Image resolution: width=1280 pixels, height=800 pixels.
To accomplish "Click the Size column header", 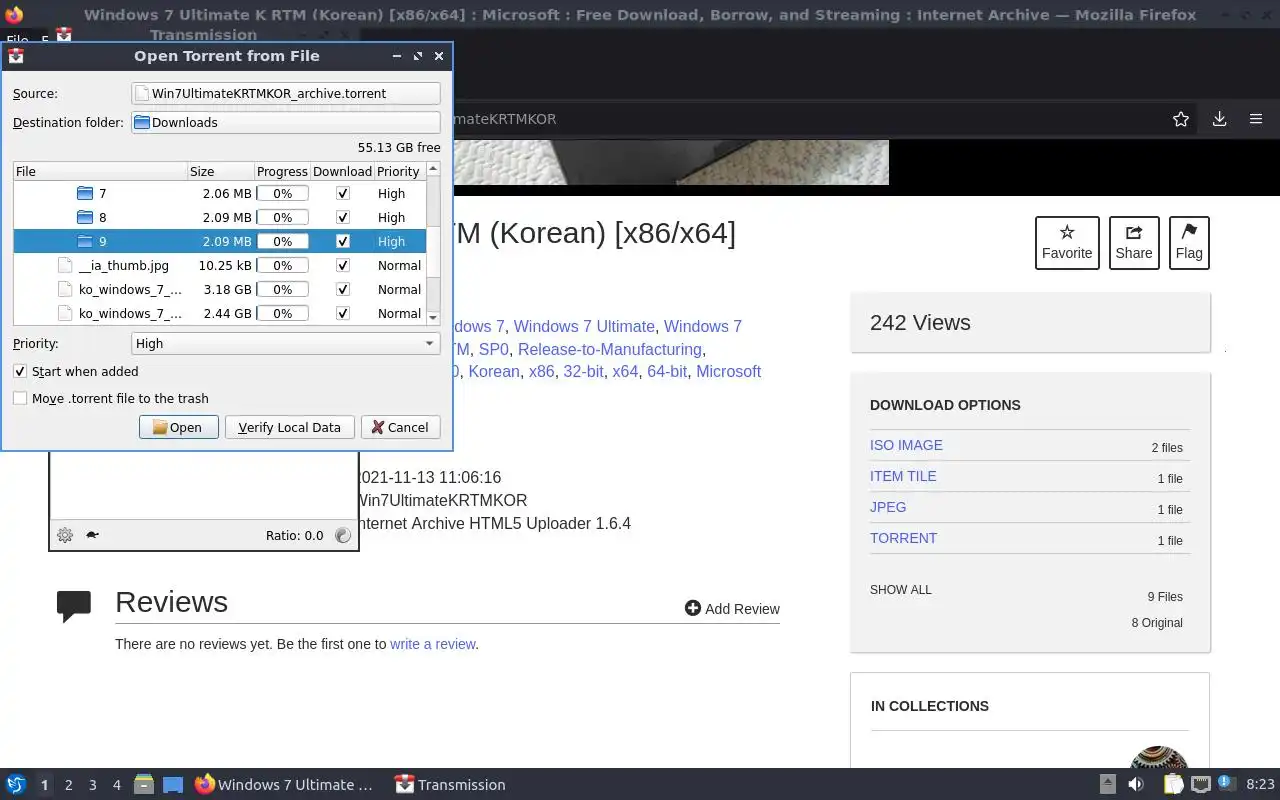I will pos(221,171).
